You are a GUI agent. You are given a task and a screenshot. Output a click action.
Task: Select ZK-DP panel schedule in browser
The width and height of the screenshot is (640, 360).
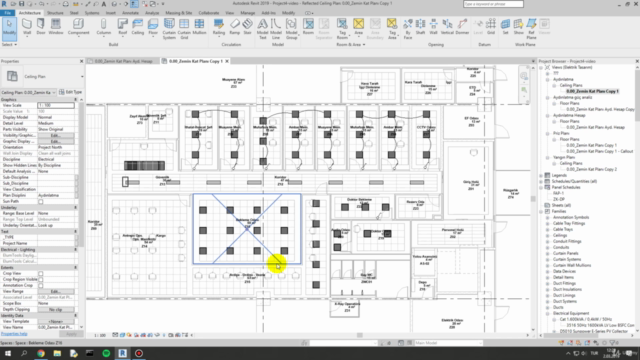559,199
